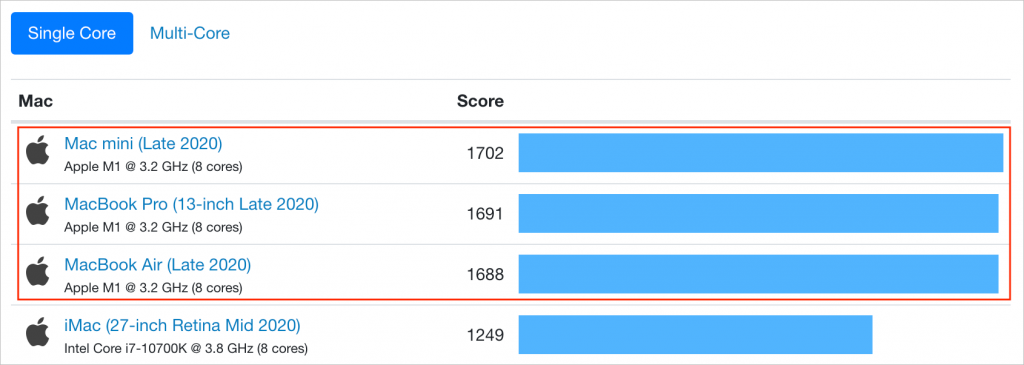Click the MacBook Pro blue score bar
This screenshot has height=365, width=1024.
click(x=758, y=214)
